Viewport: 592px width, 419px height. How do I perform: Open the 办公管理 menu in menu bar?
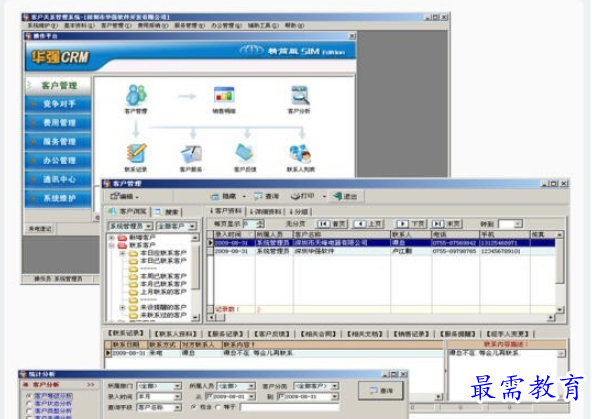pos(226,26)
